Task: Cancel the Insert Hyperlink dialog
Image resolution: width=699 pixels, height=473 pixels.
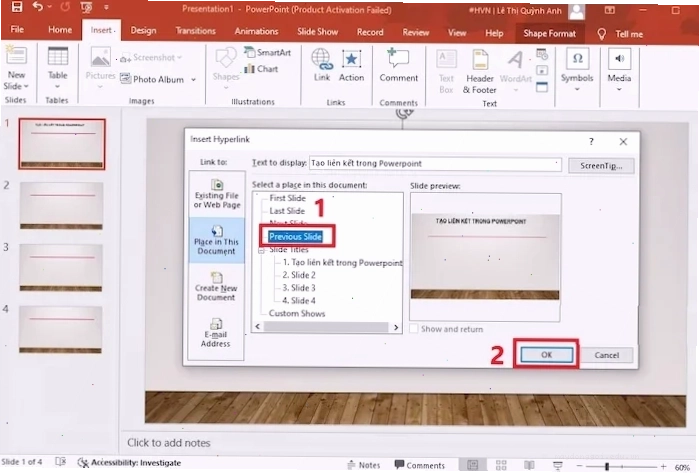Action: tap(607, 355)
